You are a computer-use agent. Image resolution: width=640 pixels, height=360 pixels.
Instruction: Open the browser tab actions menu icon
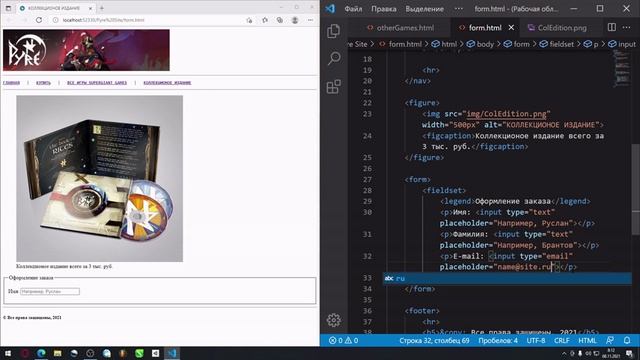tap(8, 8)
